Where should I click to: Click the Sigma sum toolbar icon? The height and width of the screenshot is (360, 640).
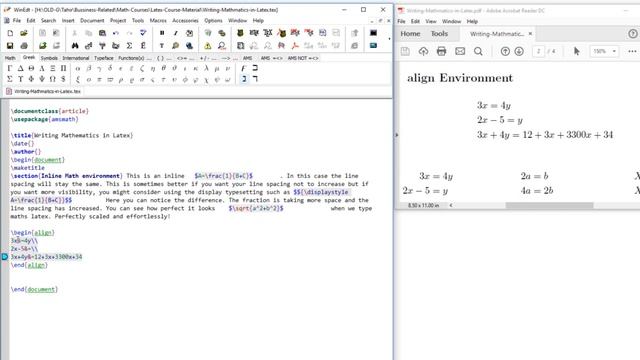click(x=129, y=46)
